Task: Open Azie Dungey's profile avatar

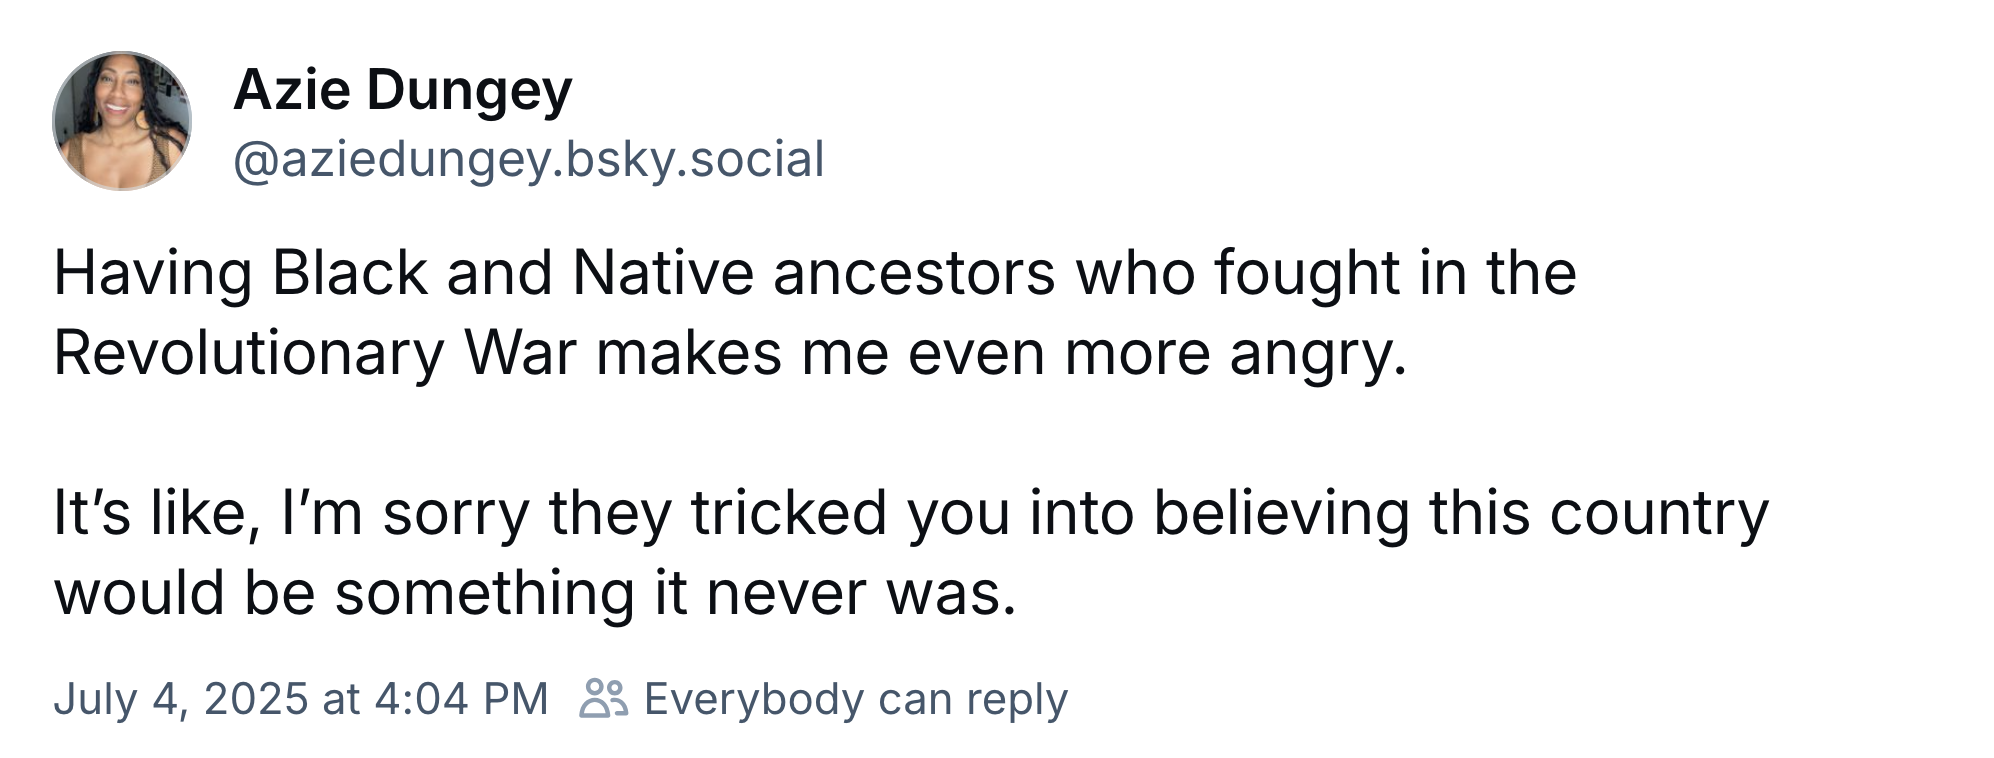Action: click(122, 121)
